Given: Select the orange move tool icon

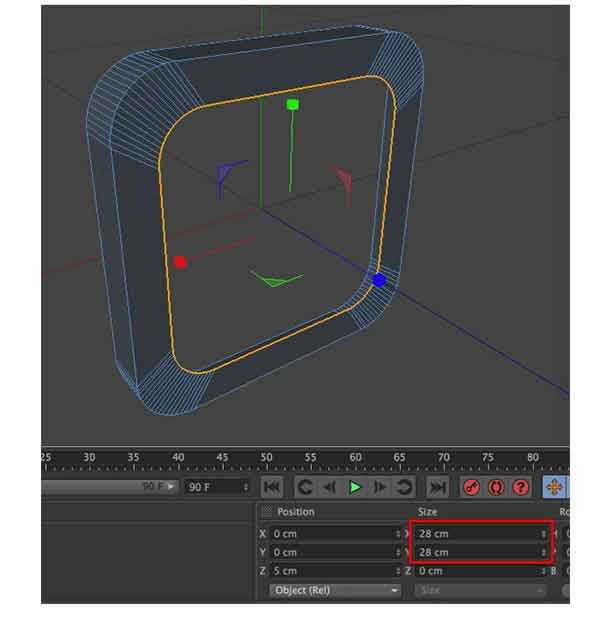Looking at the screenshot, I should coord(554,487).
